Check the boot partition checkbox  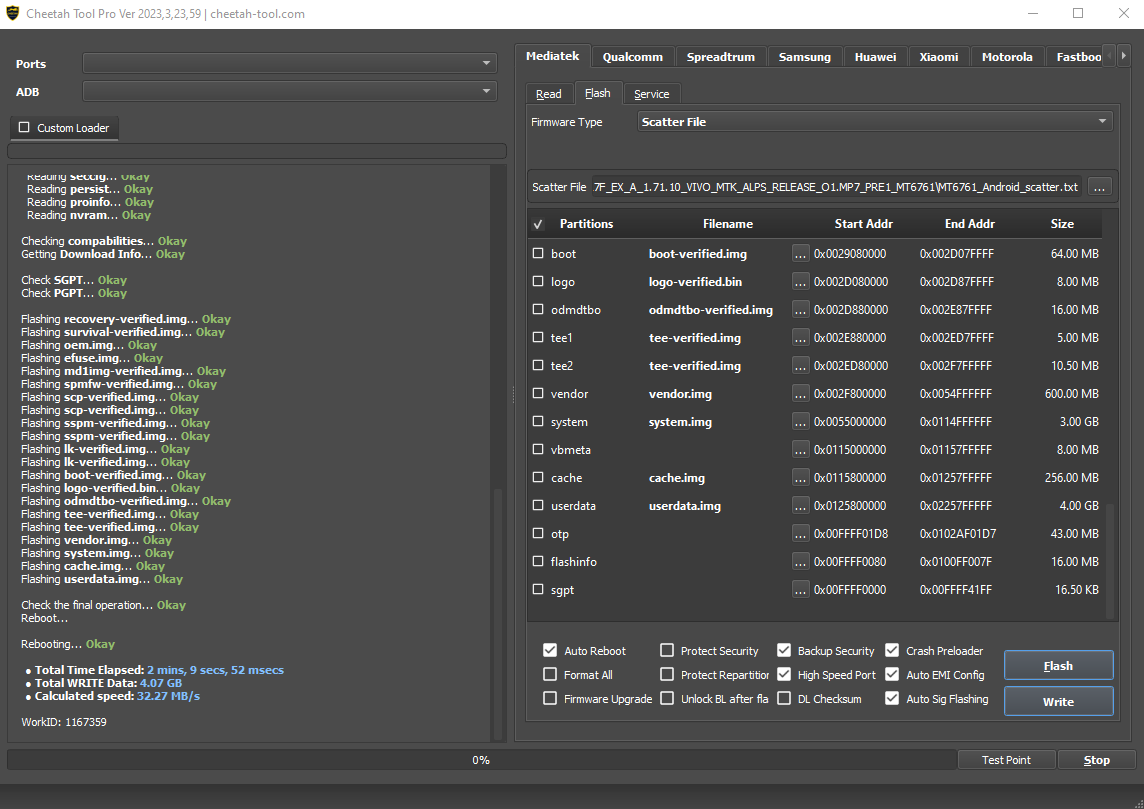point(538,253)
